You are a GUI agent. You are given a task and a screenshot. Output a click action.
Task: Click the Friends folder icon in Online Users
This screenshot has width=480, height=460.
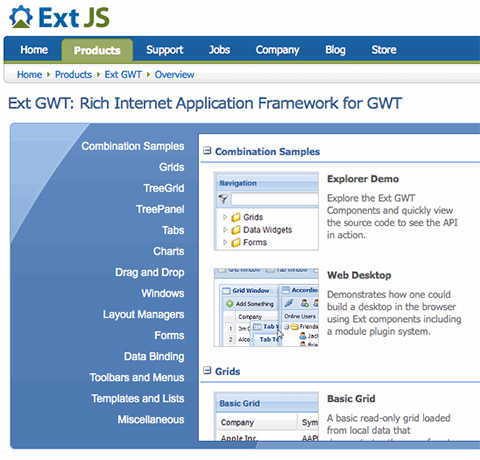tap(294, 326)
